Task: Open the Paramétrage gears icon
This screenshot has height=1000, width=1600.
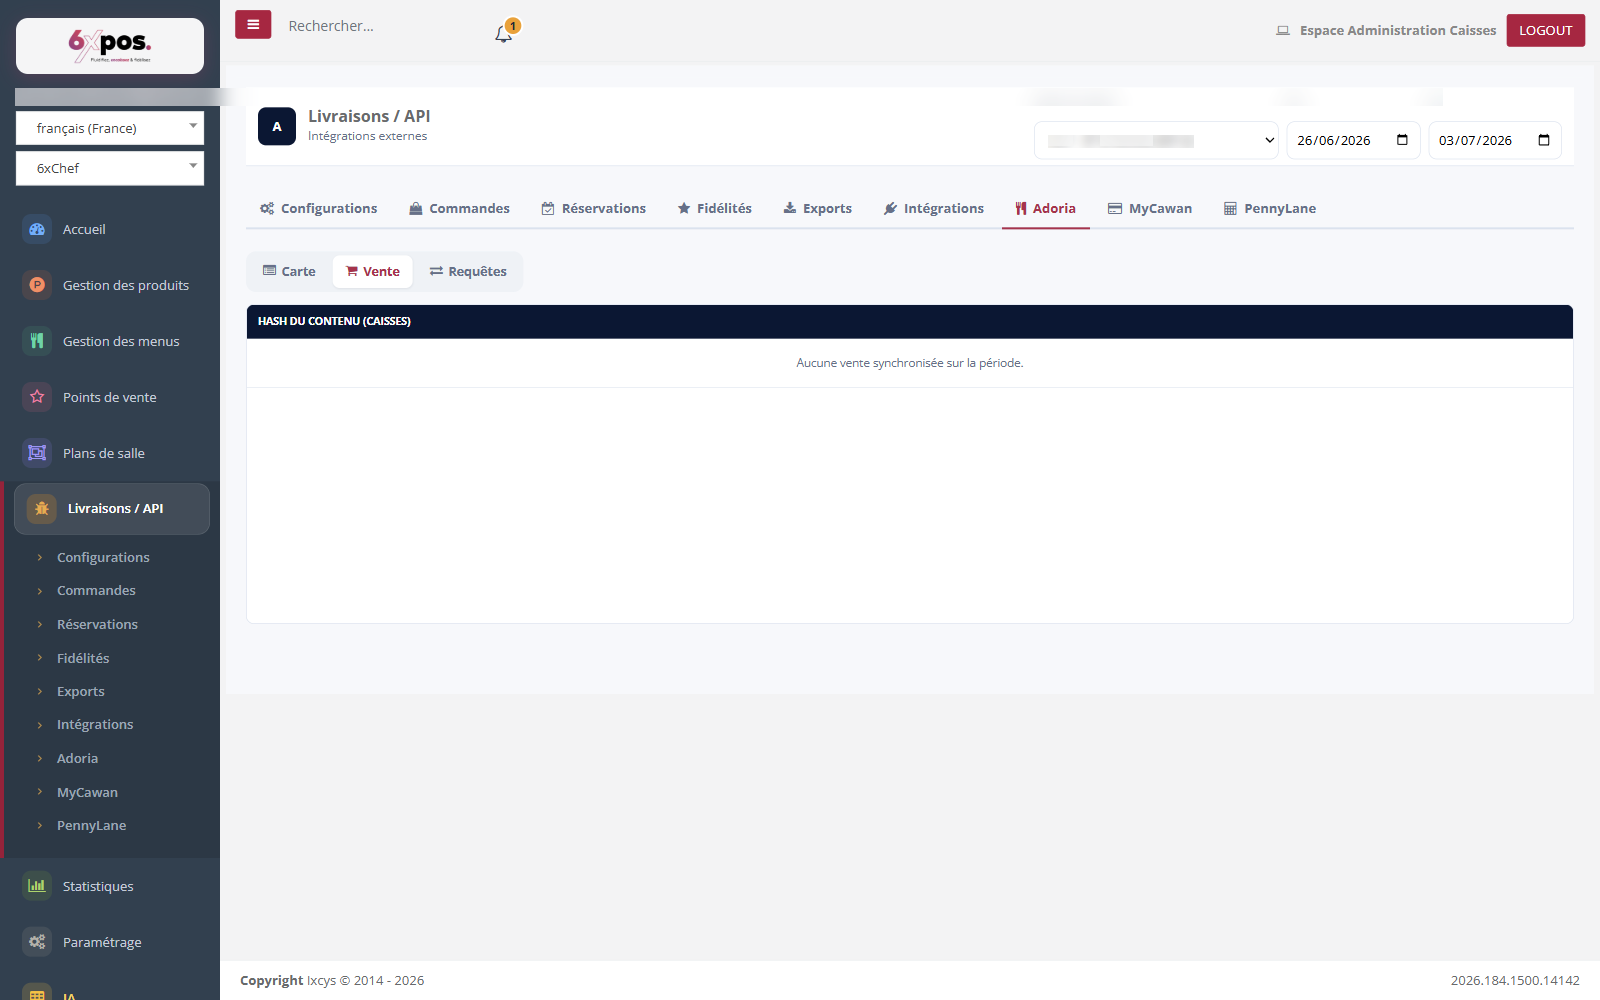Action: click(x=37, y=942)
